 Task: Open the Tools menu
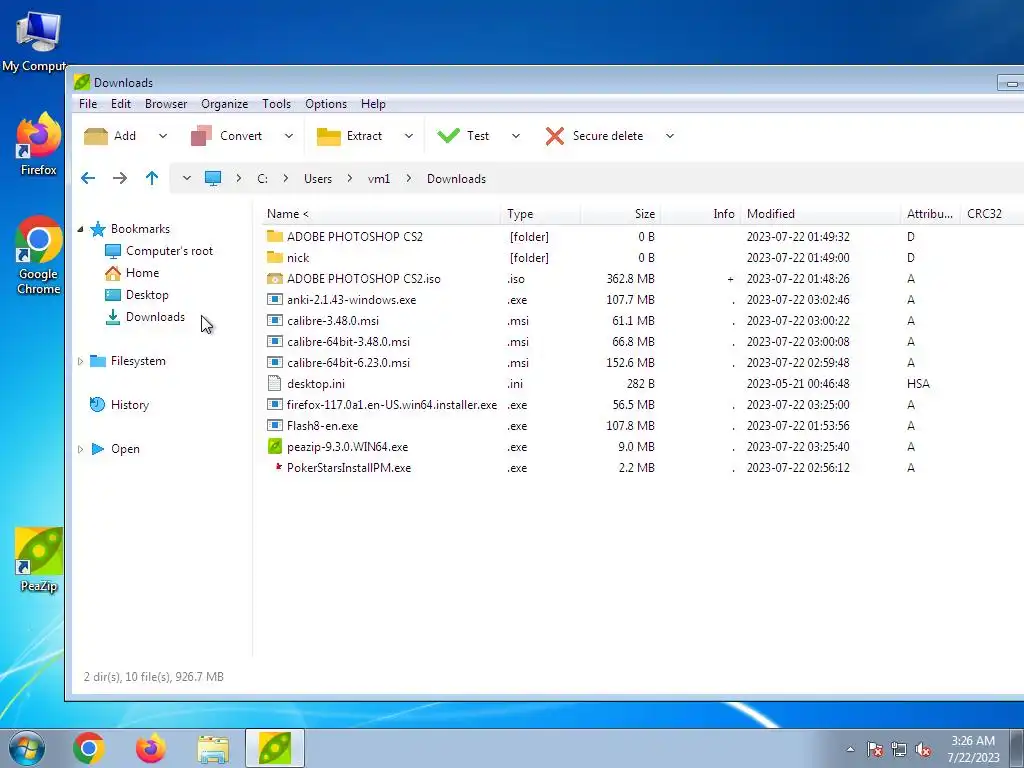[x=276, y=104]
